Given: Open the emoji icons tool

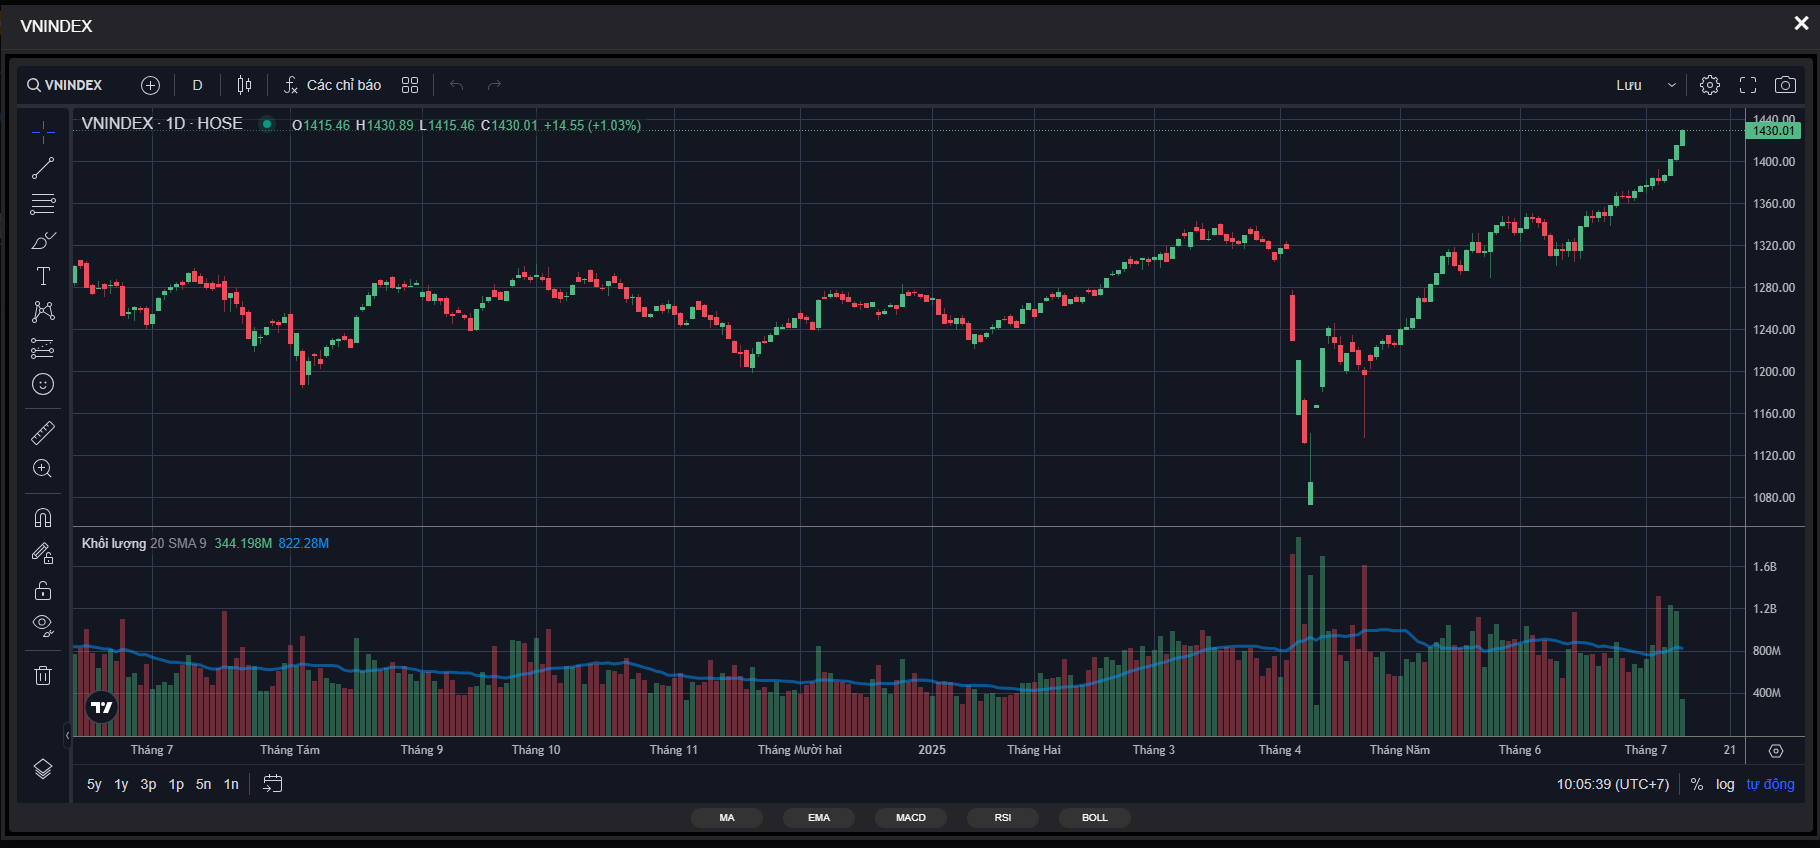Looking at the screenshot, I should [43, 384].
